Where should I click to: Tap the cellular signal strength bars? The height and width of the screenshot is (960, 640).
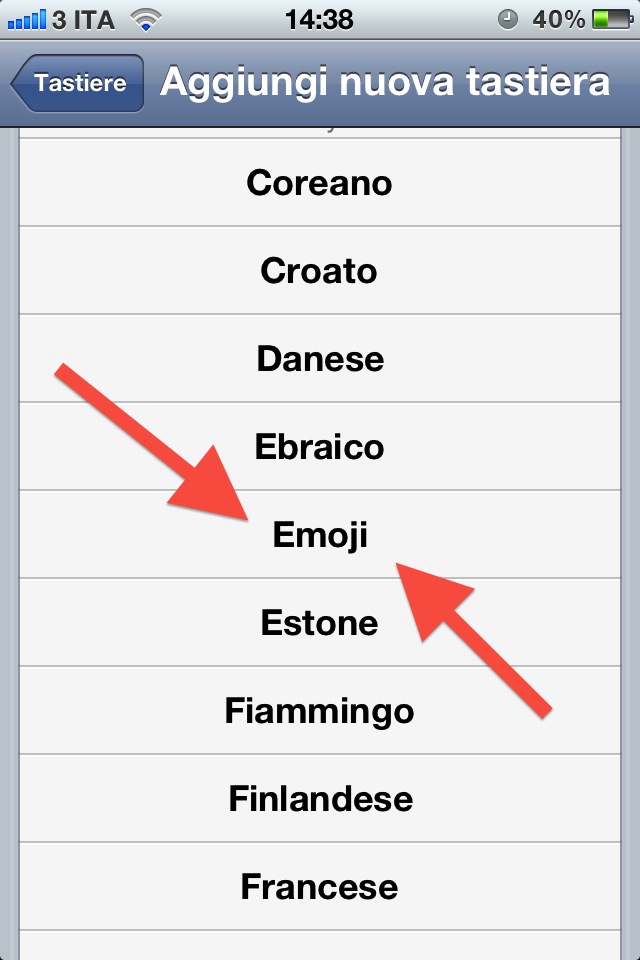click(x=26, y=19)
